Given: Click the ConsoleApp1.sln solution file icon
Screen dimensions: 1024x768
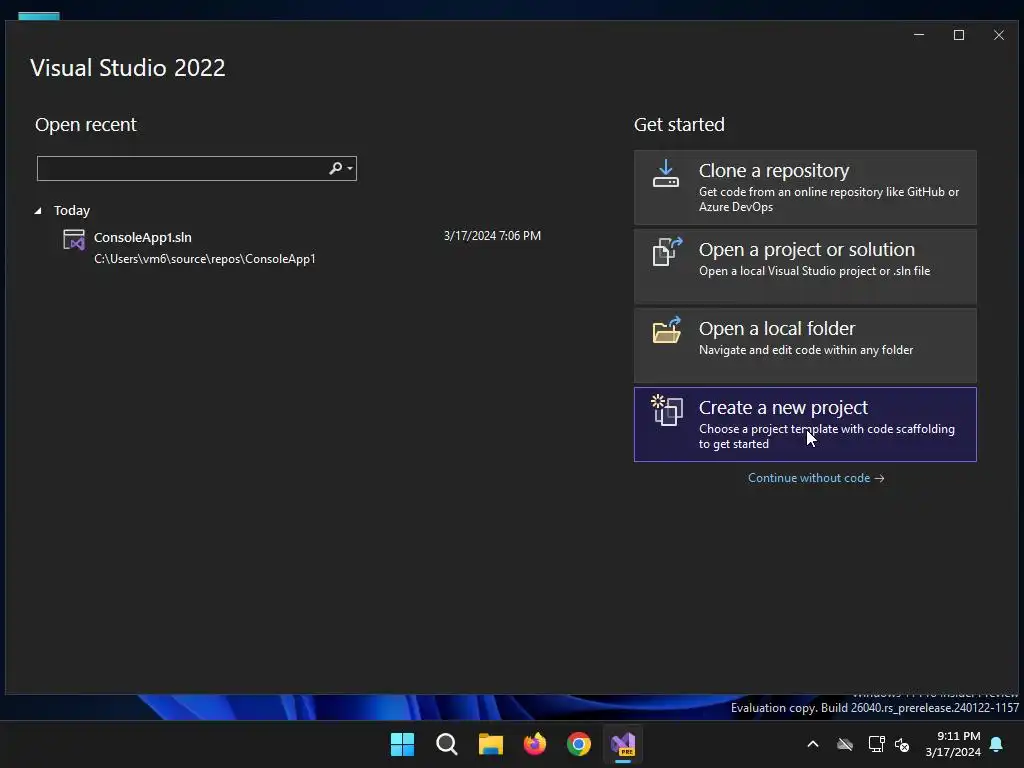Looking at the screenshot, I should coord(74,240).
